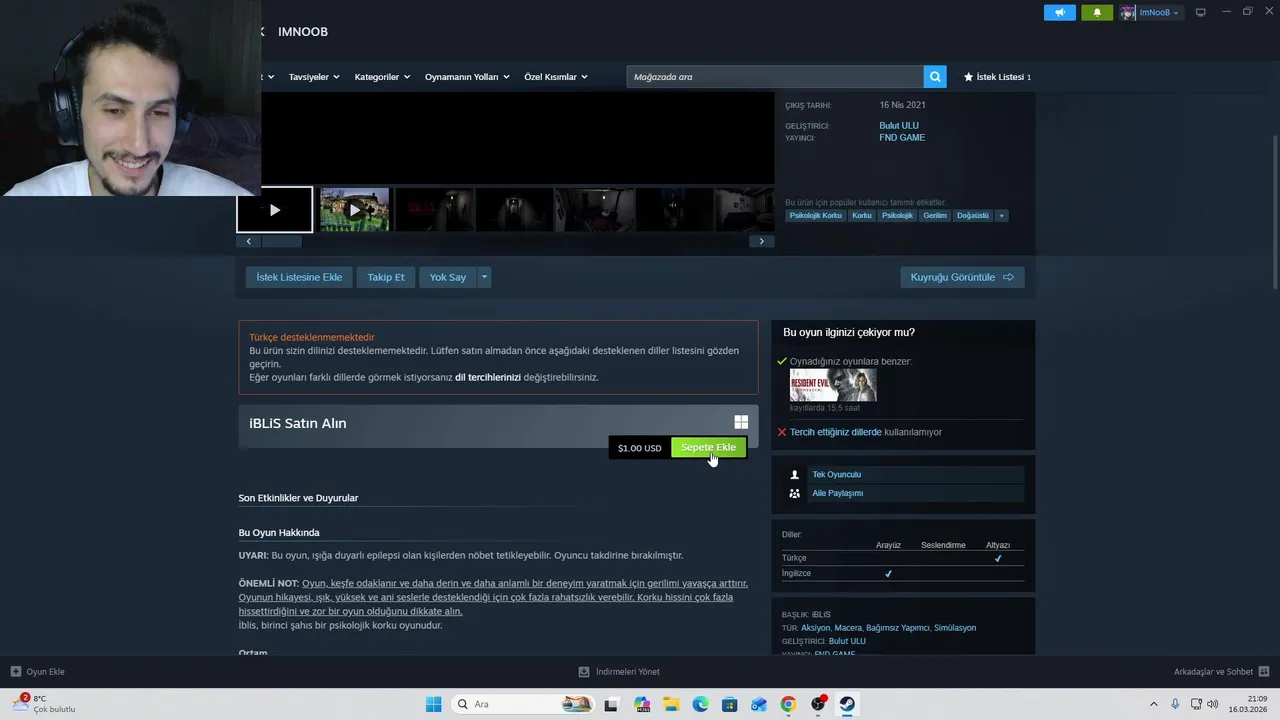Screen dimensions: 1280x720
Task: Expand more tags with plus button
Action: tap(1001, 216)
